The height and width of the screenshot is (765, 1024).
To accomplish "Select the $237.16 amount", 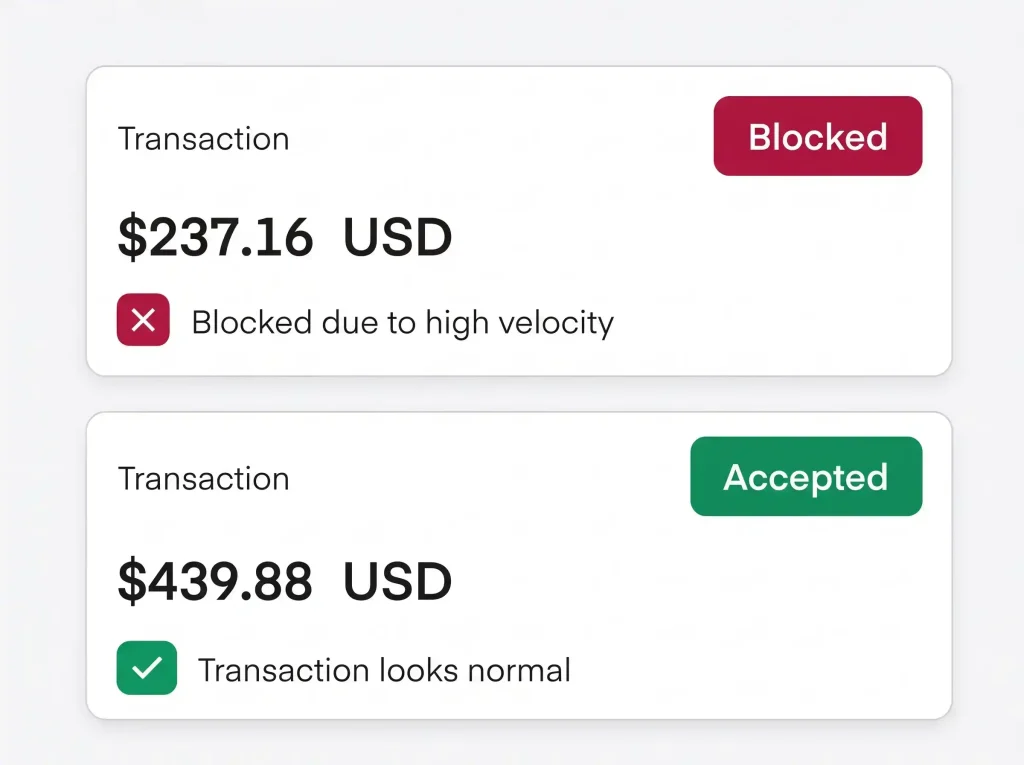I will (216, 236).
